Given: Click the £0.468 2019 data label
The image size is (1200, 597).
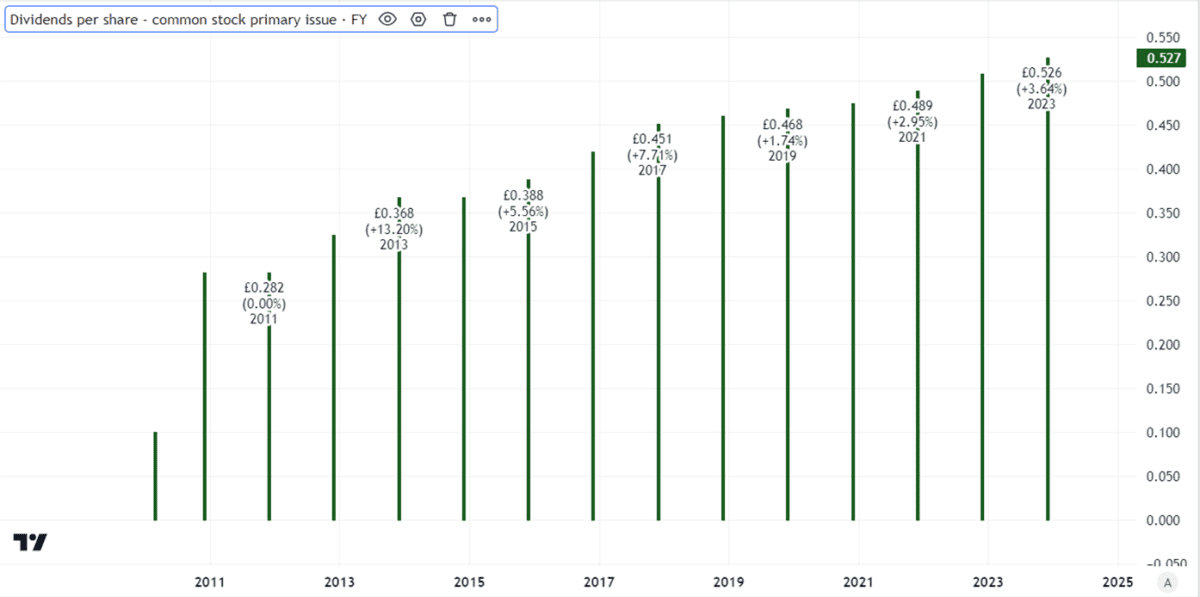Looking at the screenshot, I should coord(782,140).
